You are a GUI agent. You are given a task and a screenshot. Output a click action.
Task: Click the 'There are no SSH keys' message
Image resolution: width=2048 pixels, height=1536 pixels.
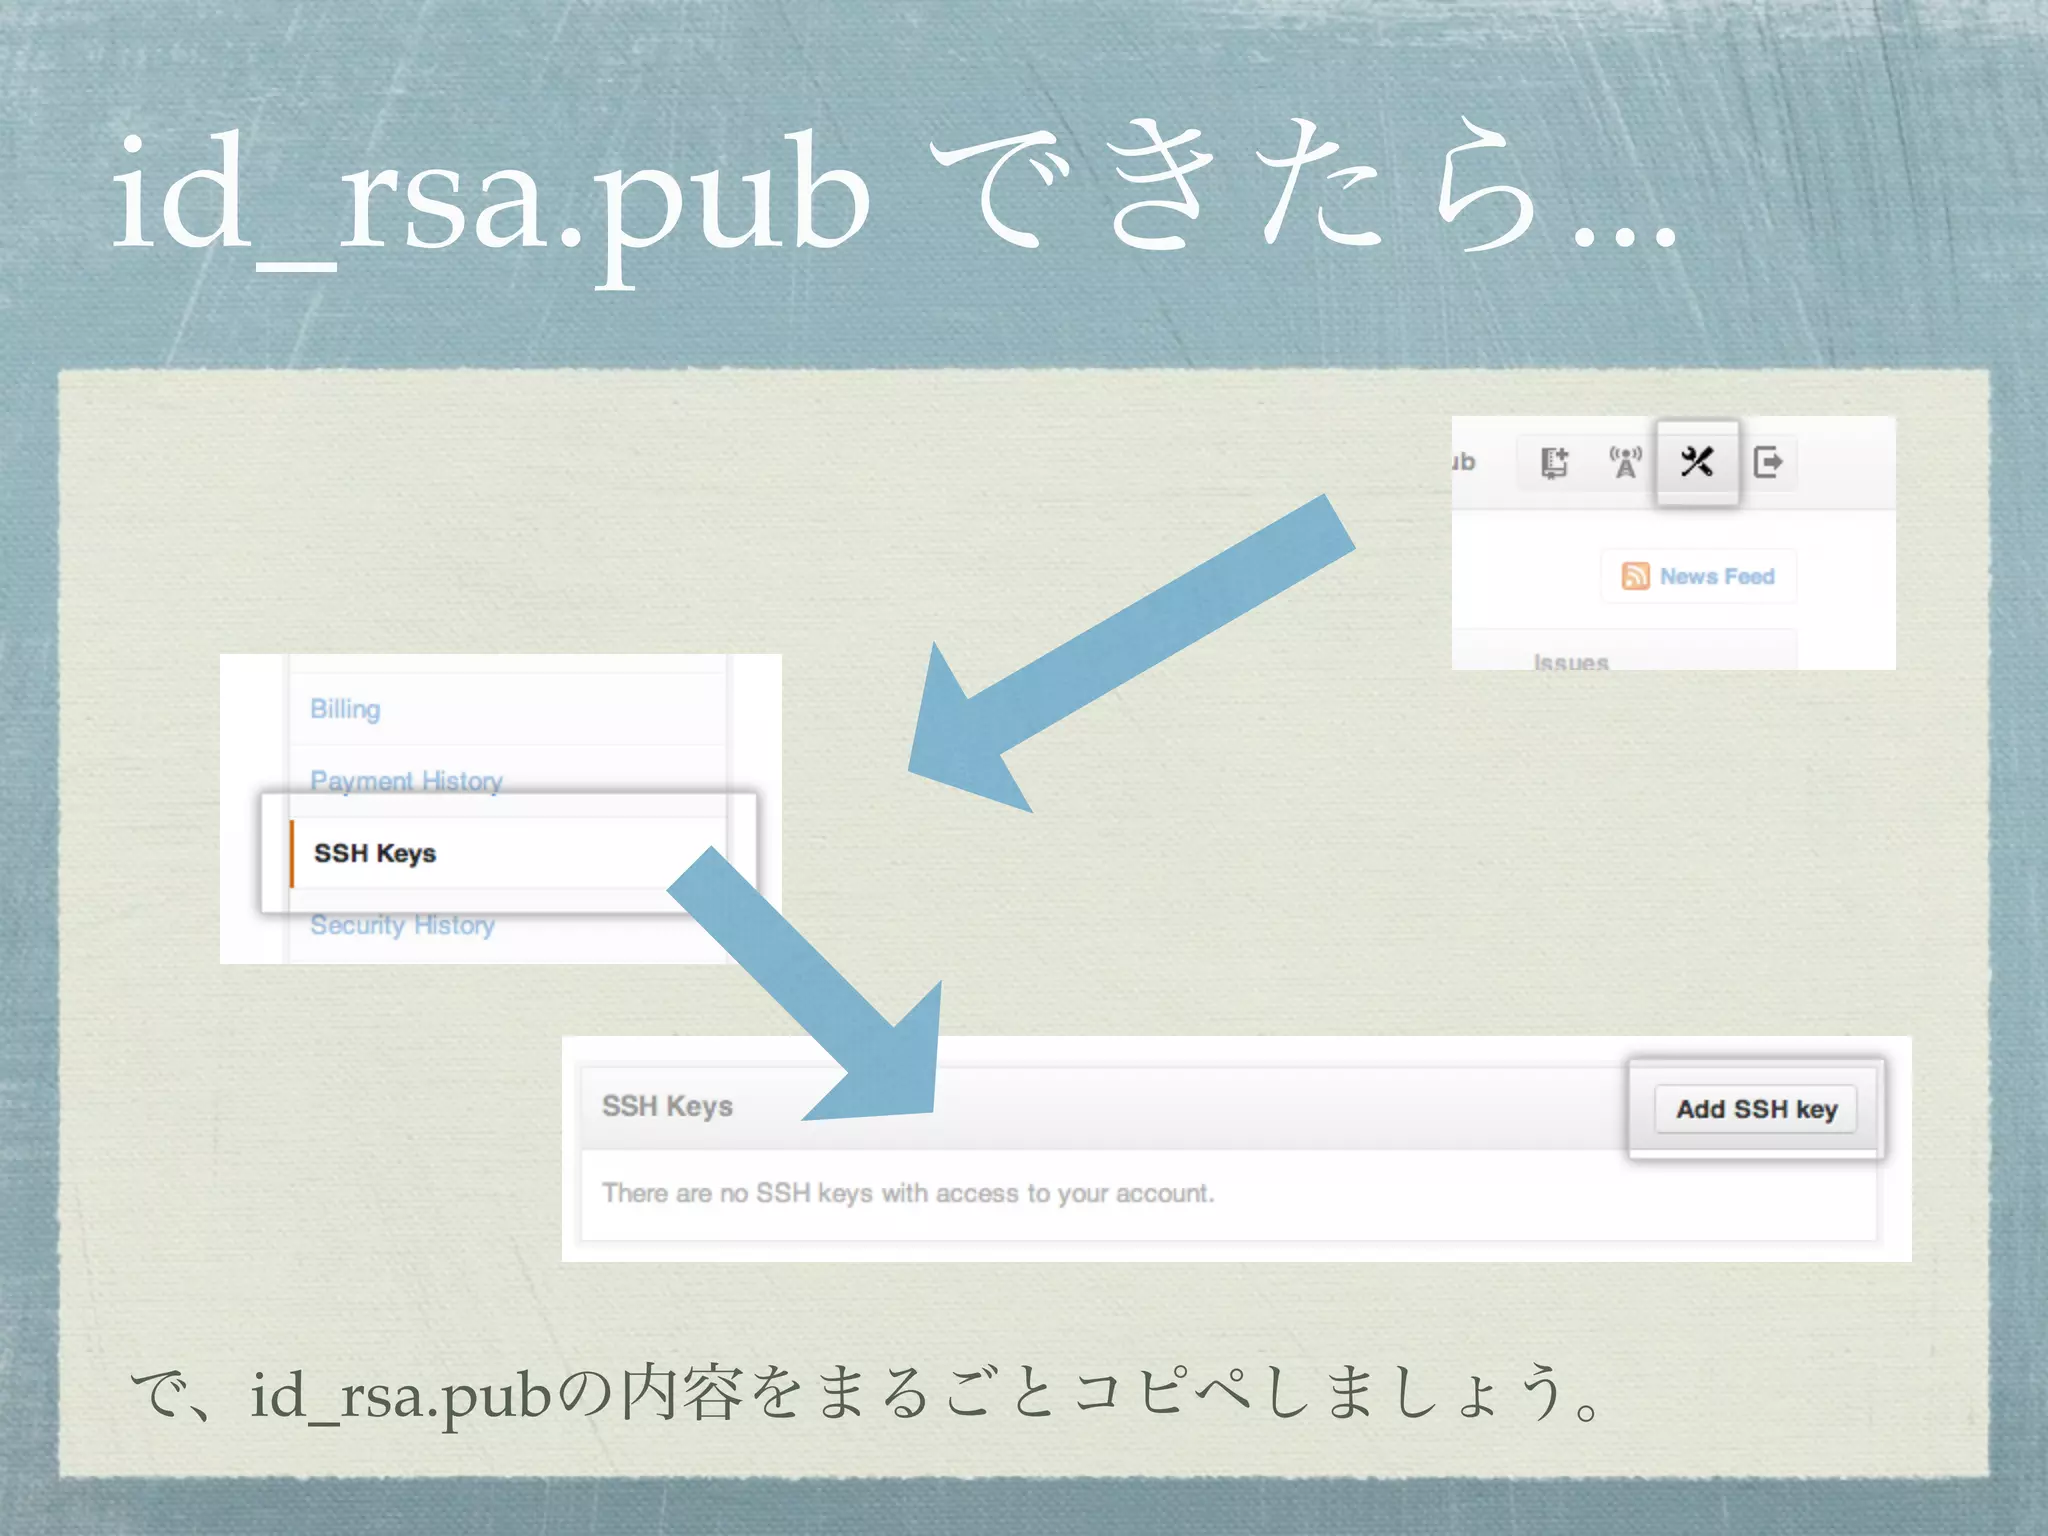pos(908,1193)
